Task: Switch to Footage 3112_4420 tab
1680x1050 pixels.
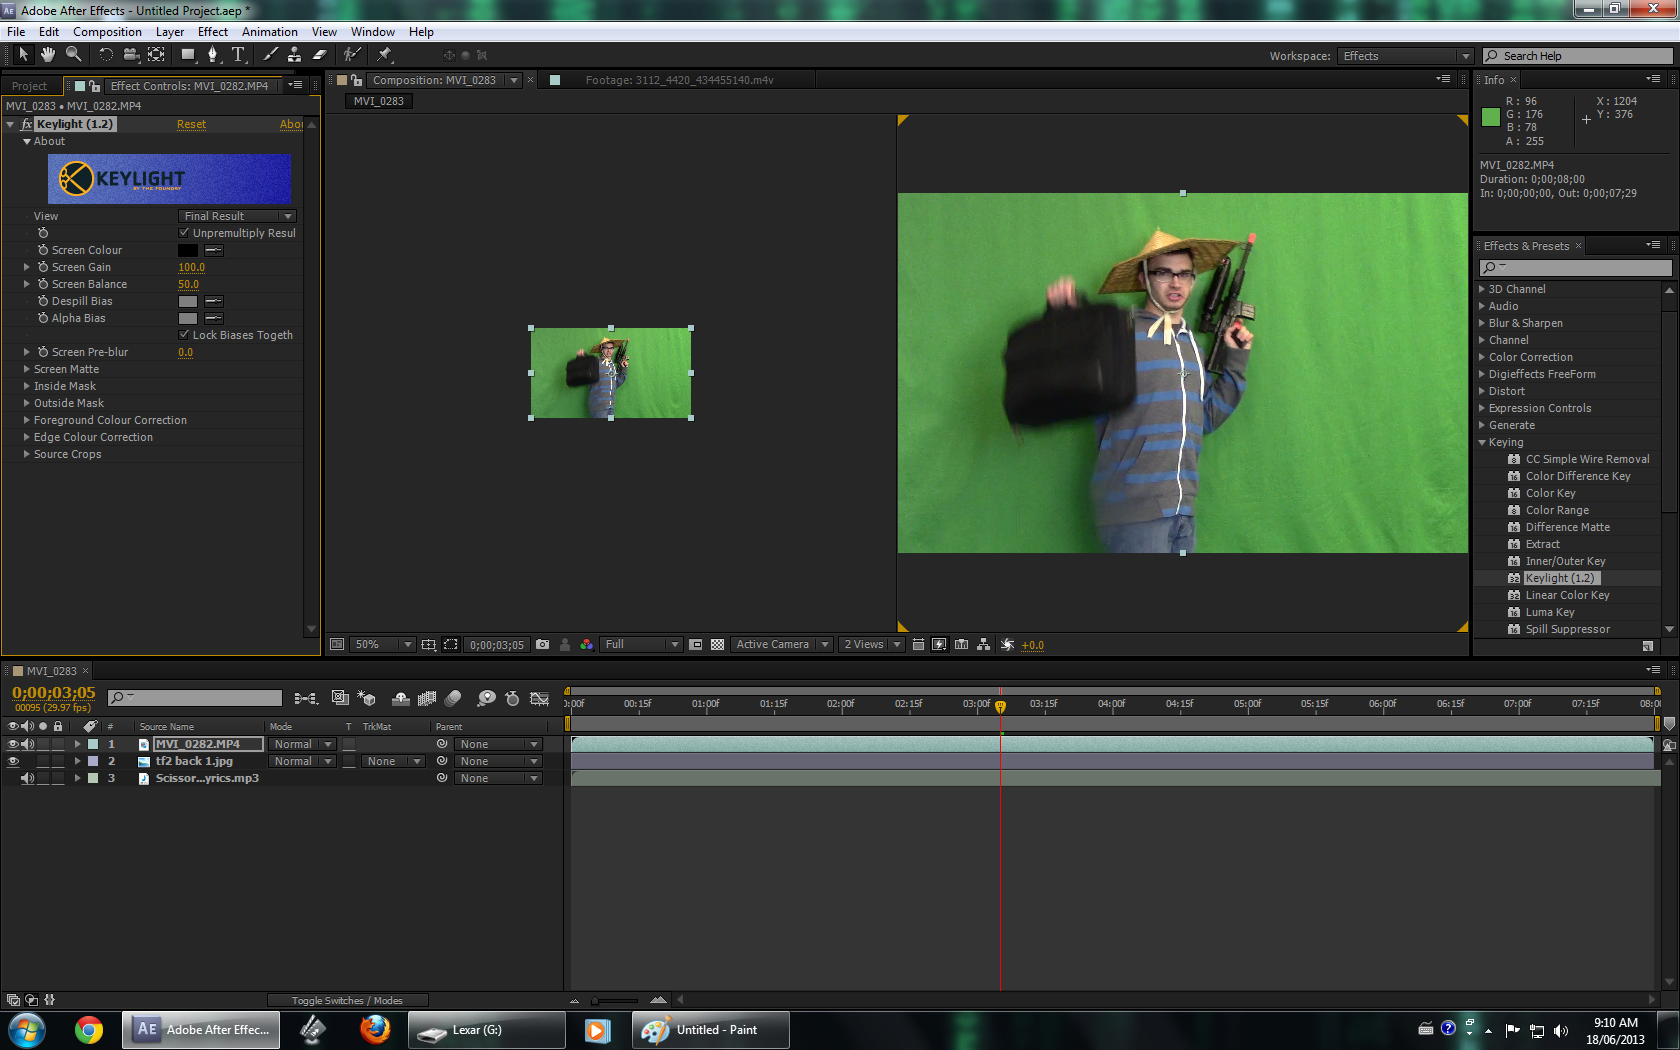Action: pos(679,80)
